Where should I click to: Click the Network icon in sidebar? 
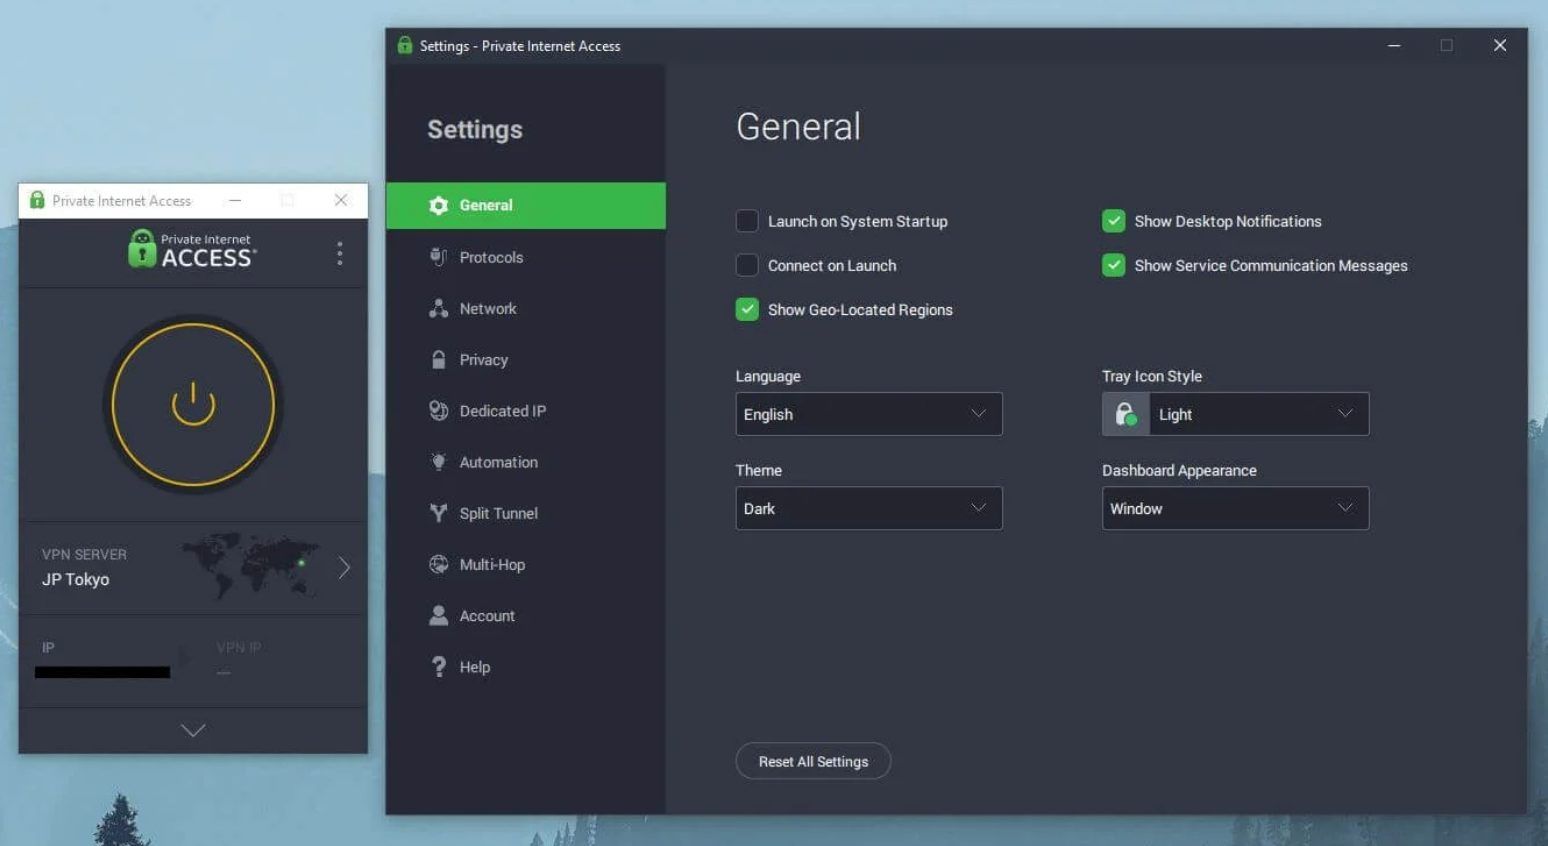(x=438, y=308)
